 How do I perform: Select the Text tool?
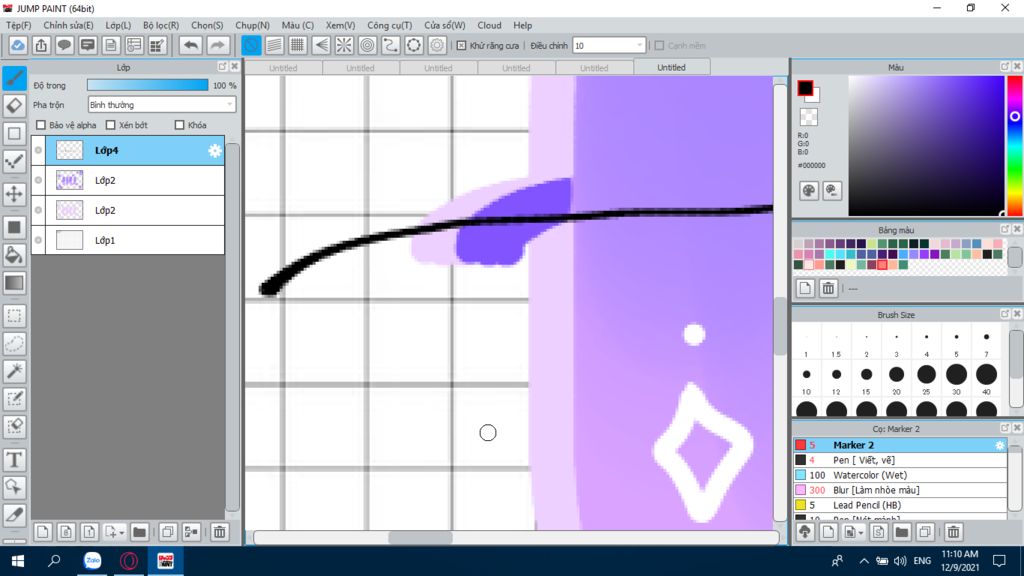14,460
